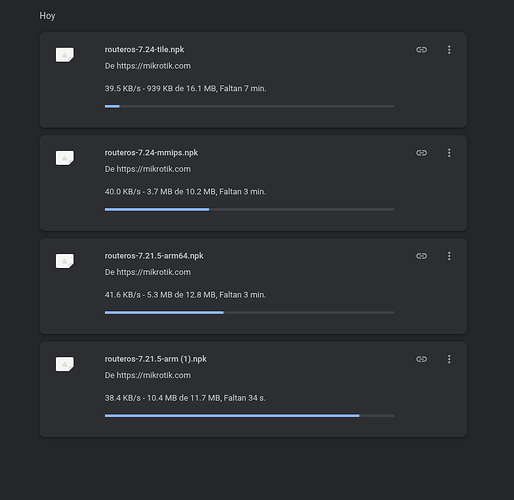Open more actions menu for routeros-7.24-tile.npk

449,50
